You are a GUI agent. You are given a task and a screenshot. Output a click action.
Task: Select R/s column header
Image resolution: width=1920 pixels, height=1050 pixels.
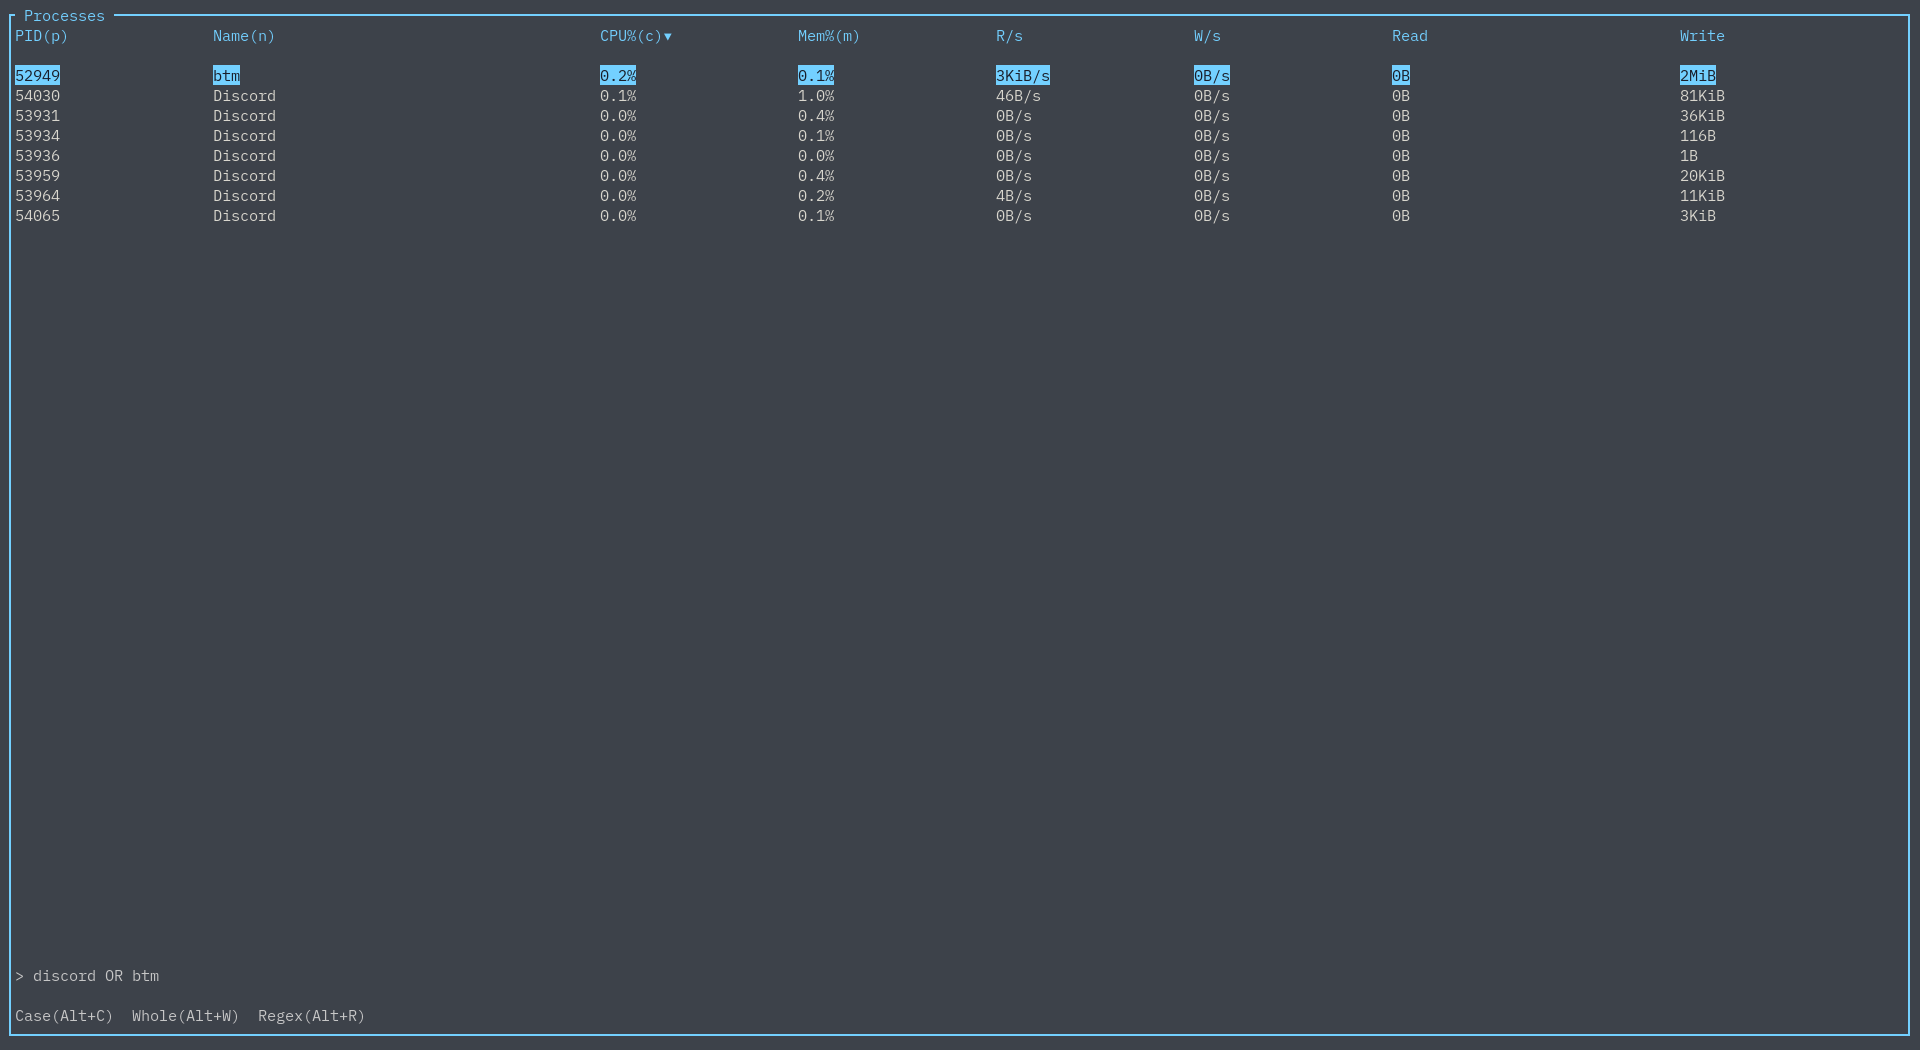(x=1009, y=36)
